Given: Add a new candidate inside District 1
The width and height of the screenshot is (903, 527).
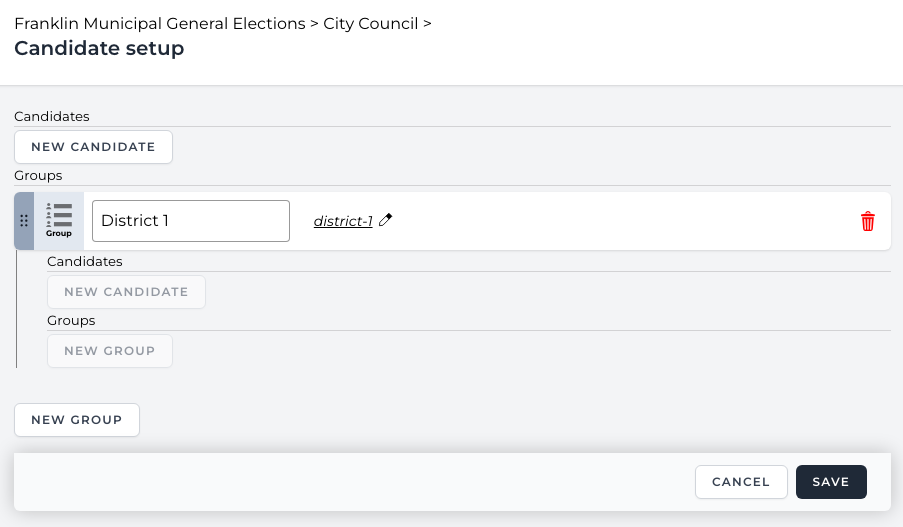Looking at the screenshot, I should point(126,292).
